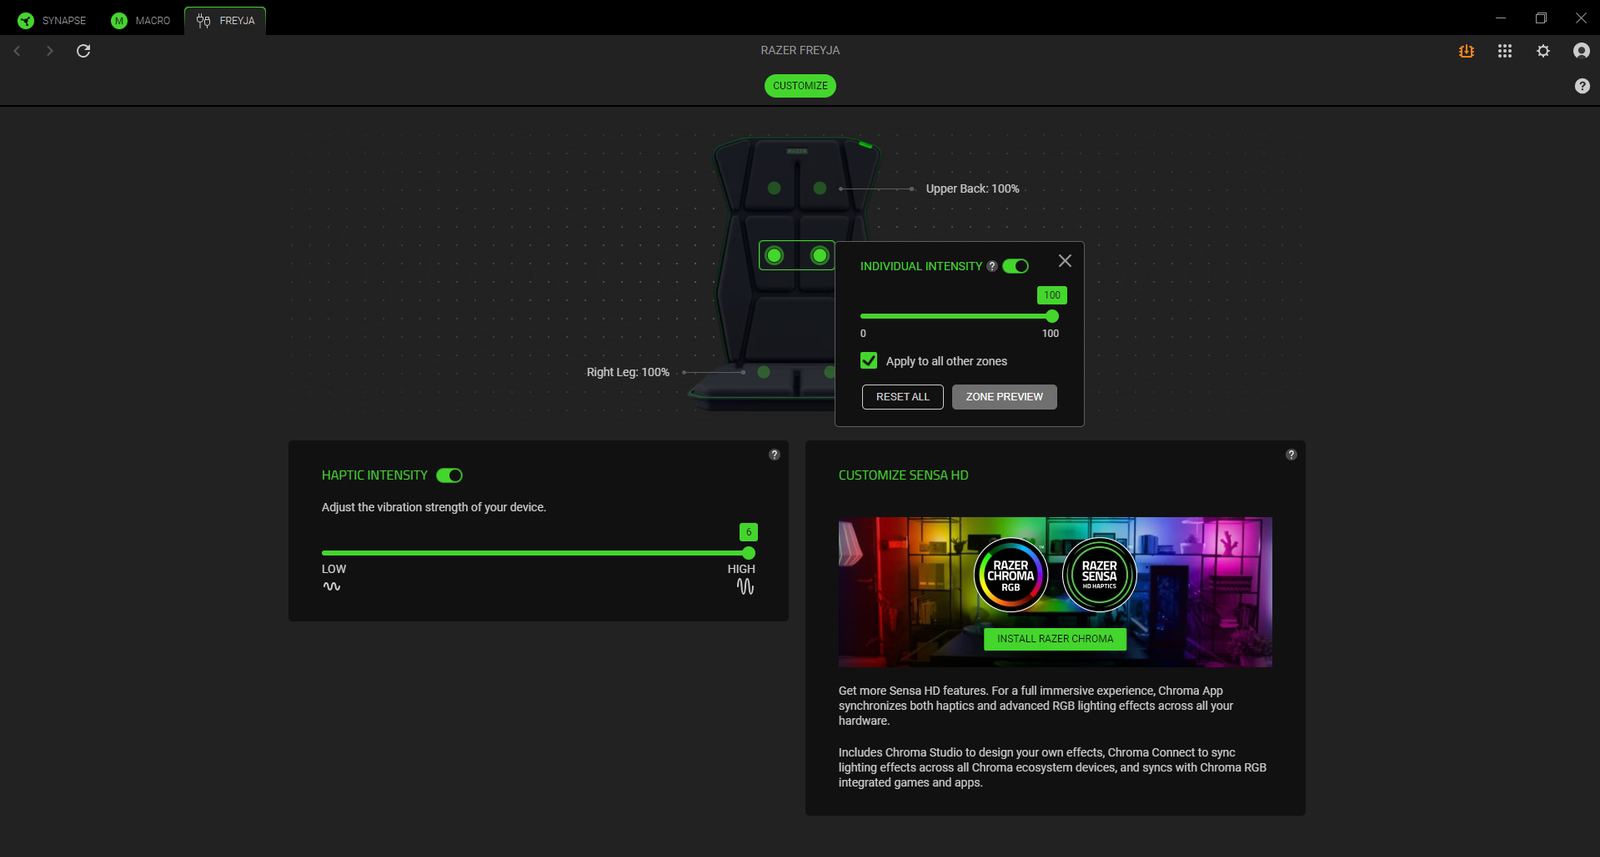Minimize the Synapse window
This screenshot has height=857, width=1600.
coord(1500,18)
